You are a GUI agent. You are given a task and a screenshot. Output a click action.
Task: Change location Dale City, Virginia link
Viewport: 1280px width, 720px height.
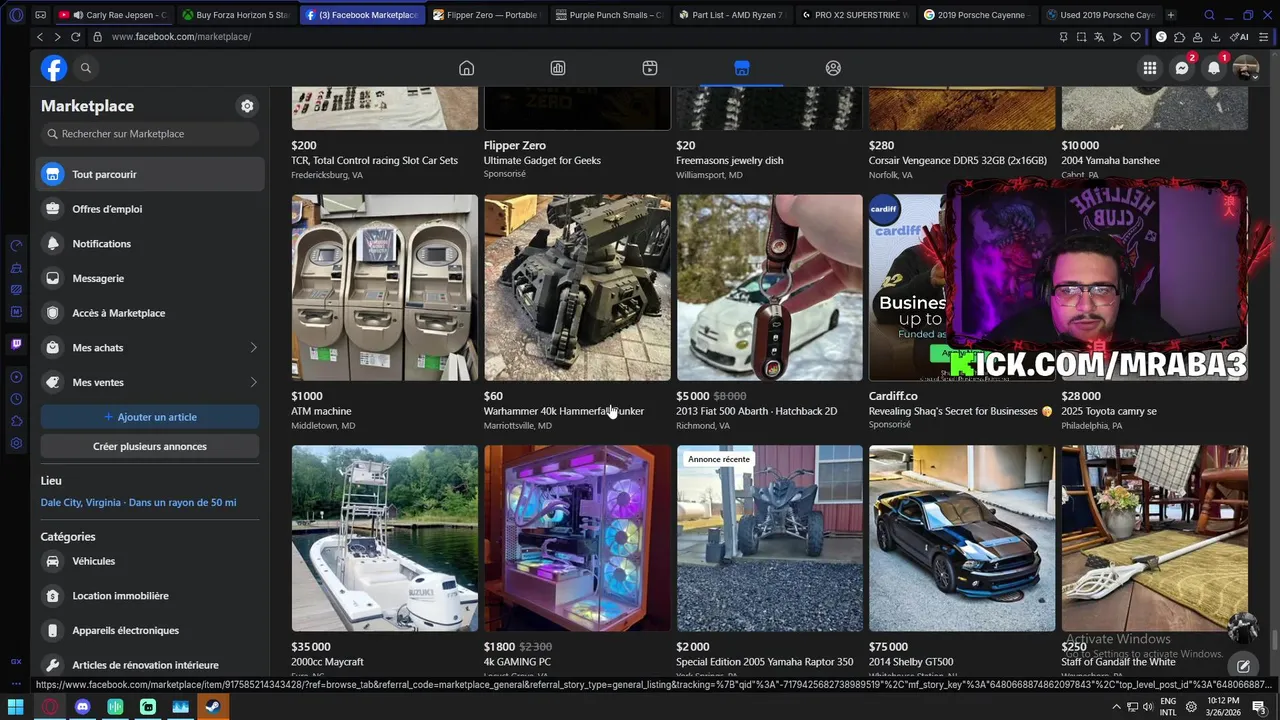139,502
